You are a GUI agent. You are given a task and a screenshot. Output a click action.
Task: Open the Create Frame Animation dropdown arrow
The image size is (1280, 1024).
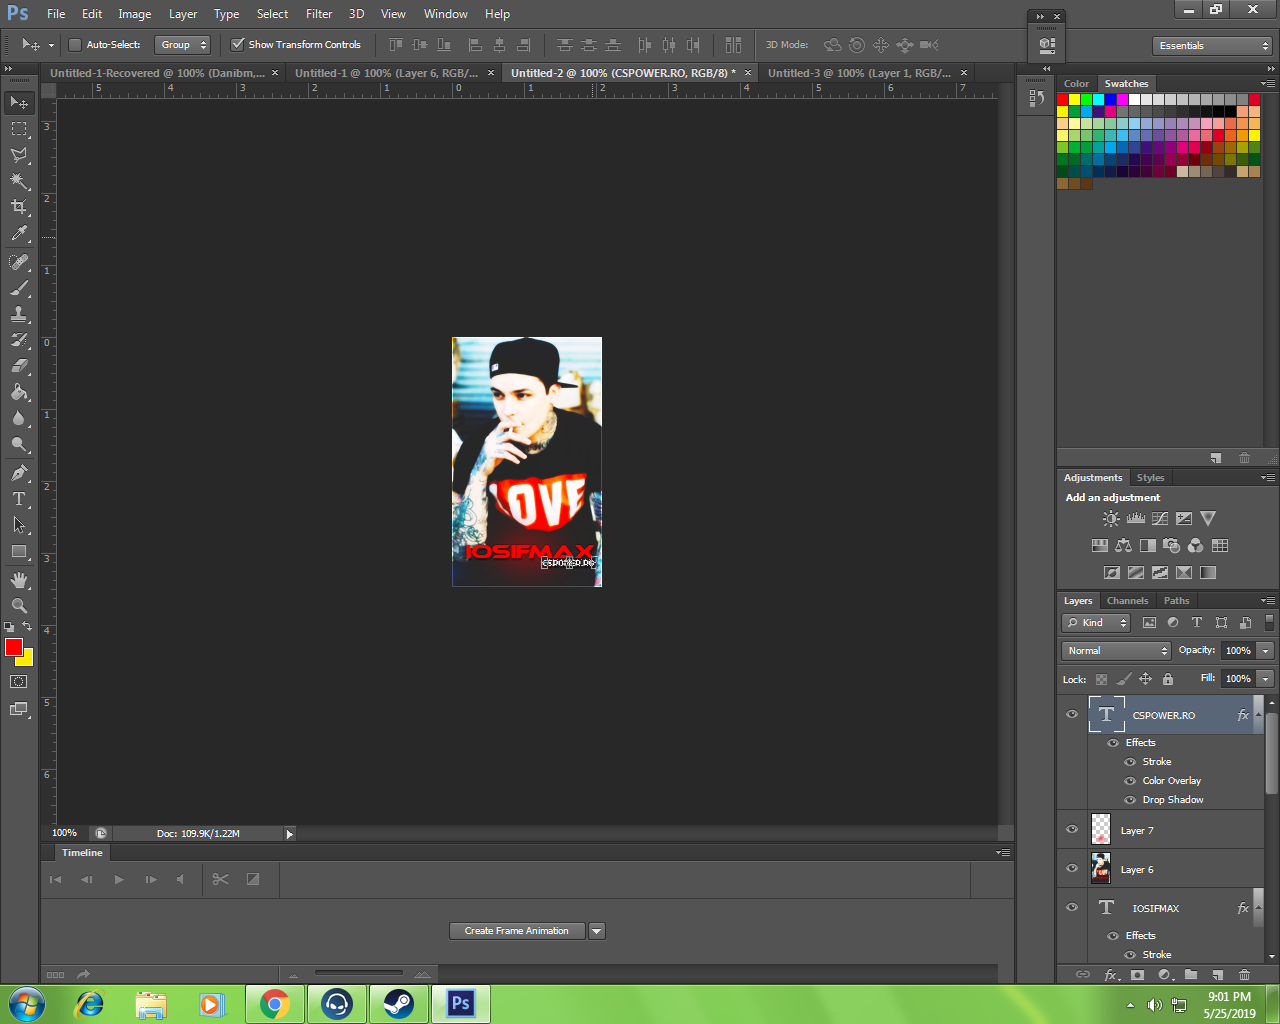[597, 931]
